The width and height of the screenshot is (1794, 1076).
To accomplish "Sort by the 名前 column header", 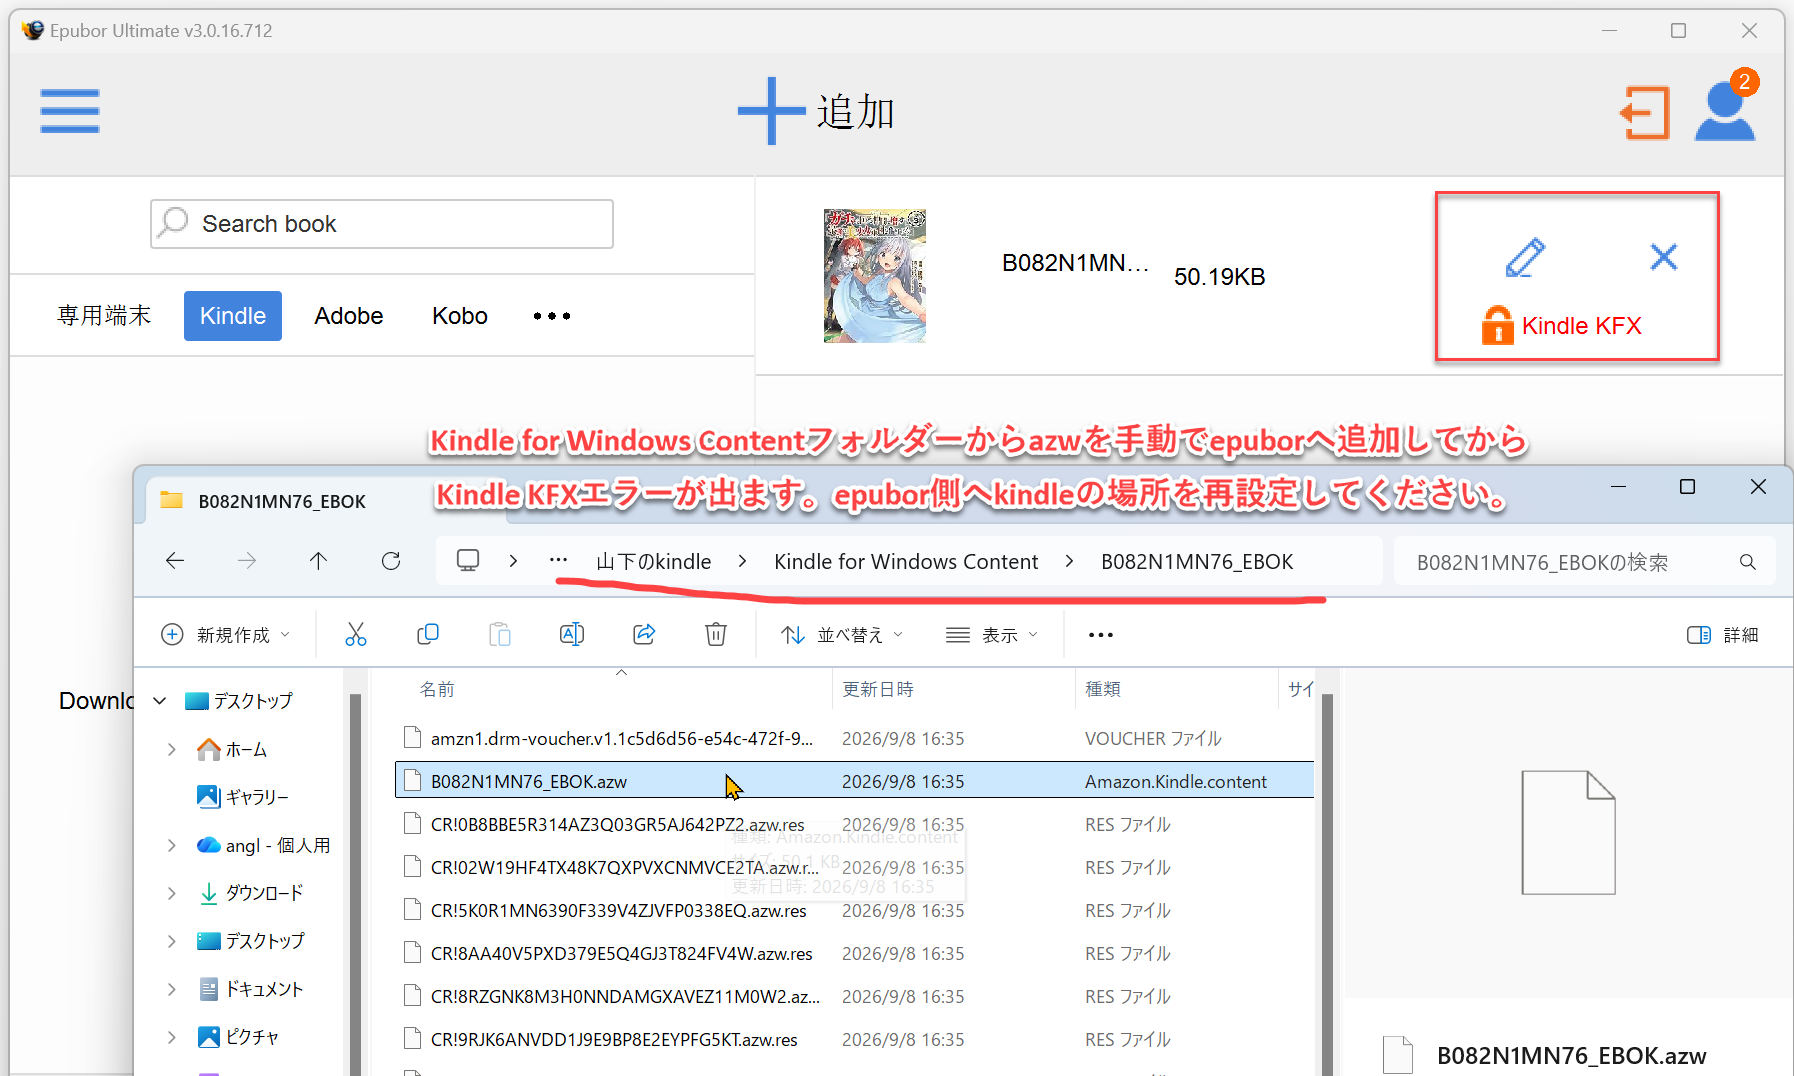I will click(437, 689).
